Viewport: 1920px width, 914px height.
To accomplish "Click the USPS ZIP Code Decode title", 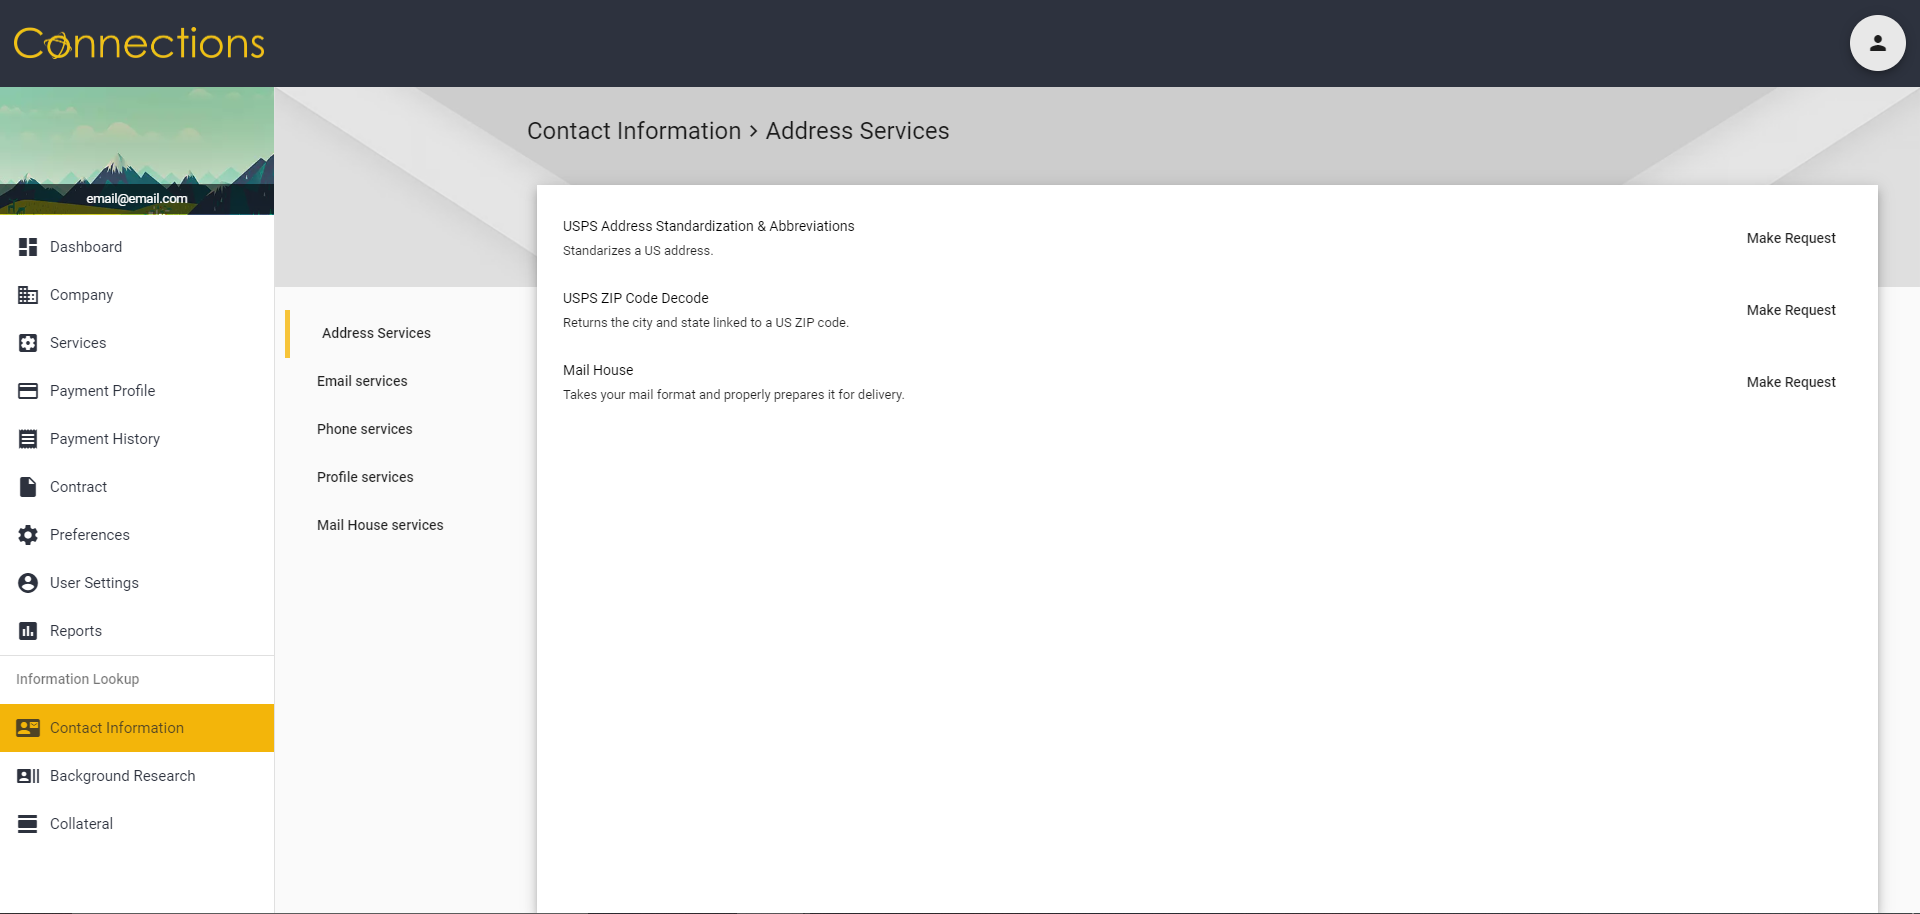I will (635, 298).
